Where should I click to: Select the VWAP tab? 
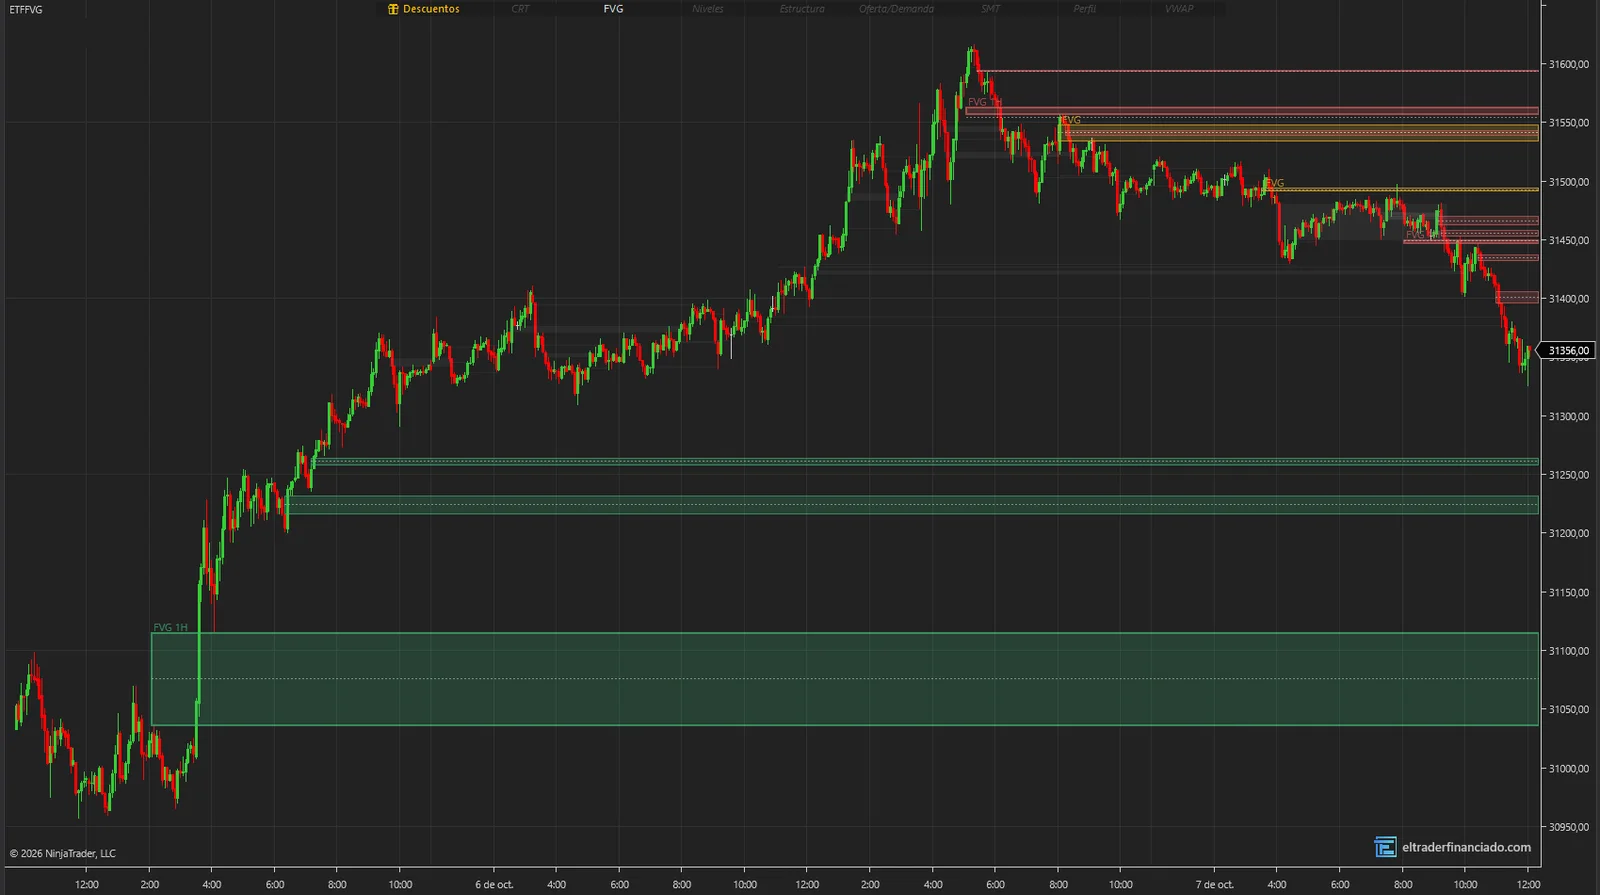(x=1179, y=9)
